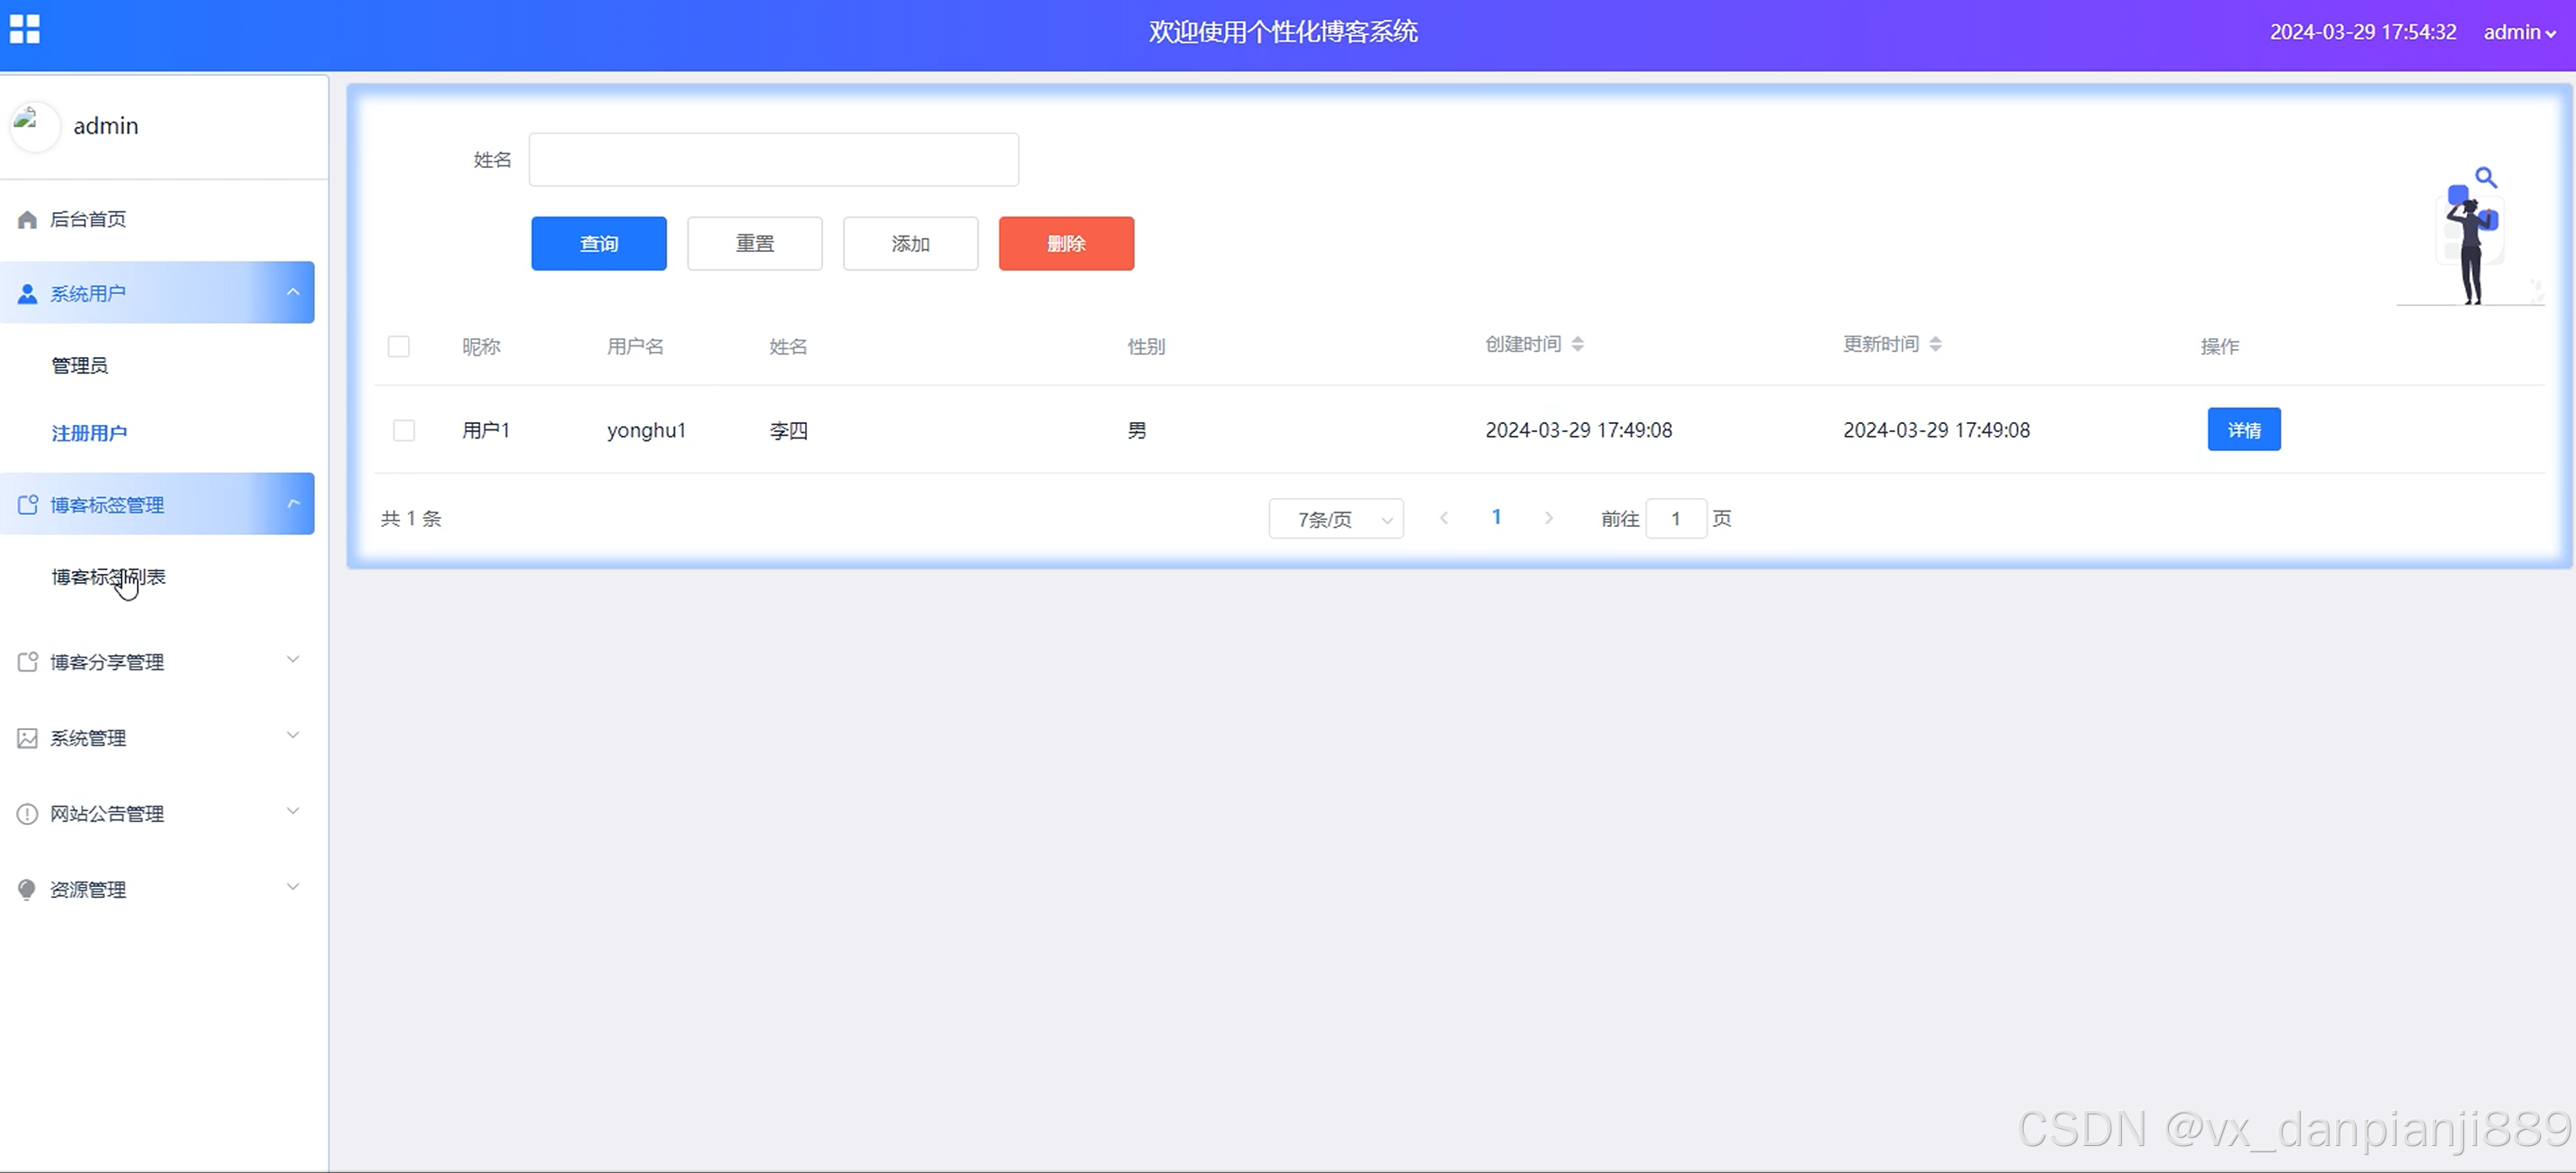Click the picture icon beside 系统管理
2576x1173 pixels.
click(27, 738)
